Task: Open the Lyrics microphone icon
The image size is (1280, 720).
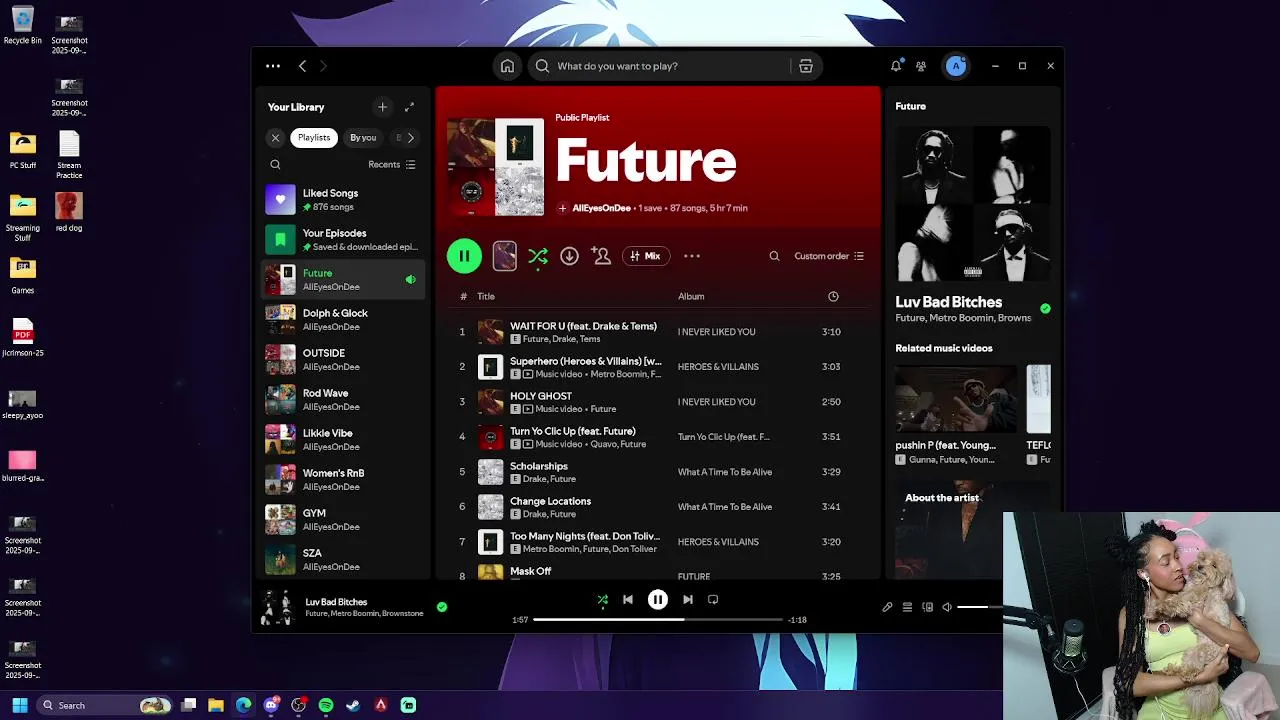Action: coord(887,607)
